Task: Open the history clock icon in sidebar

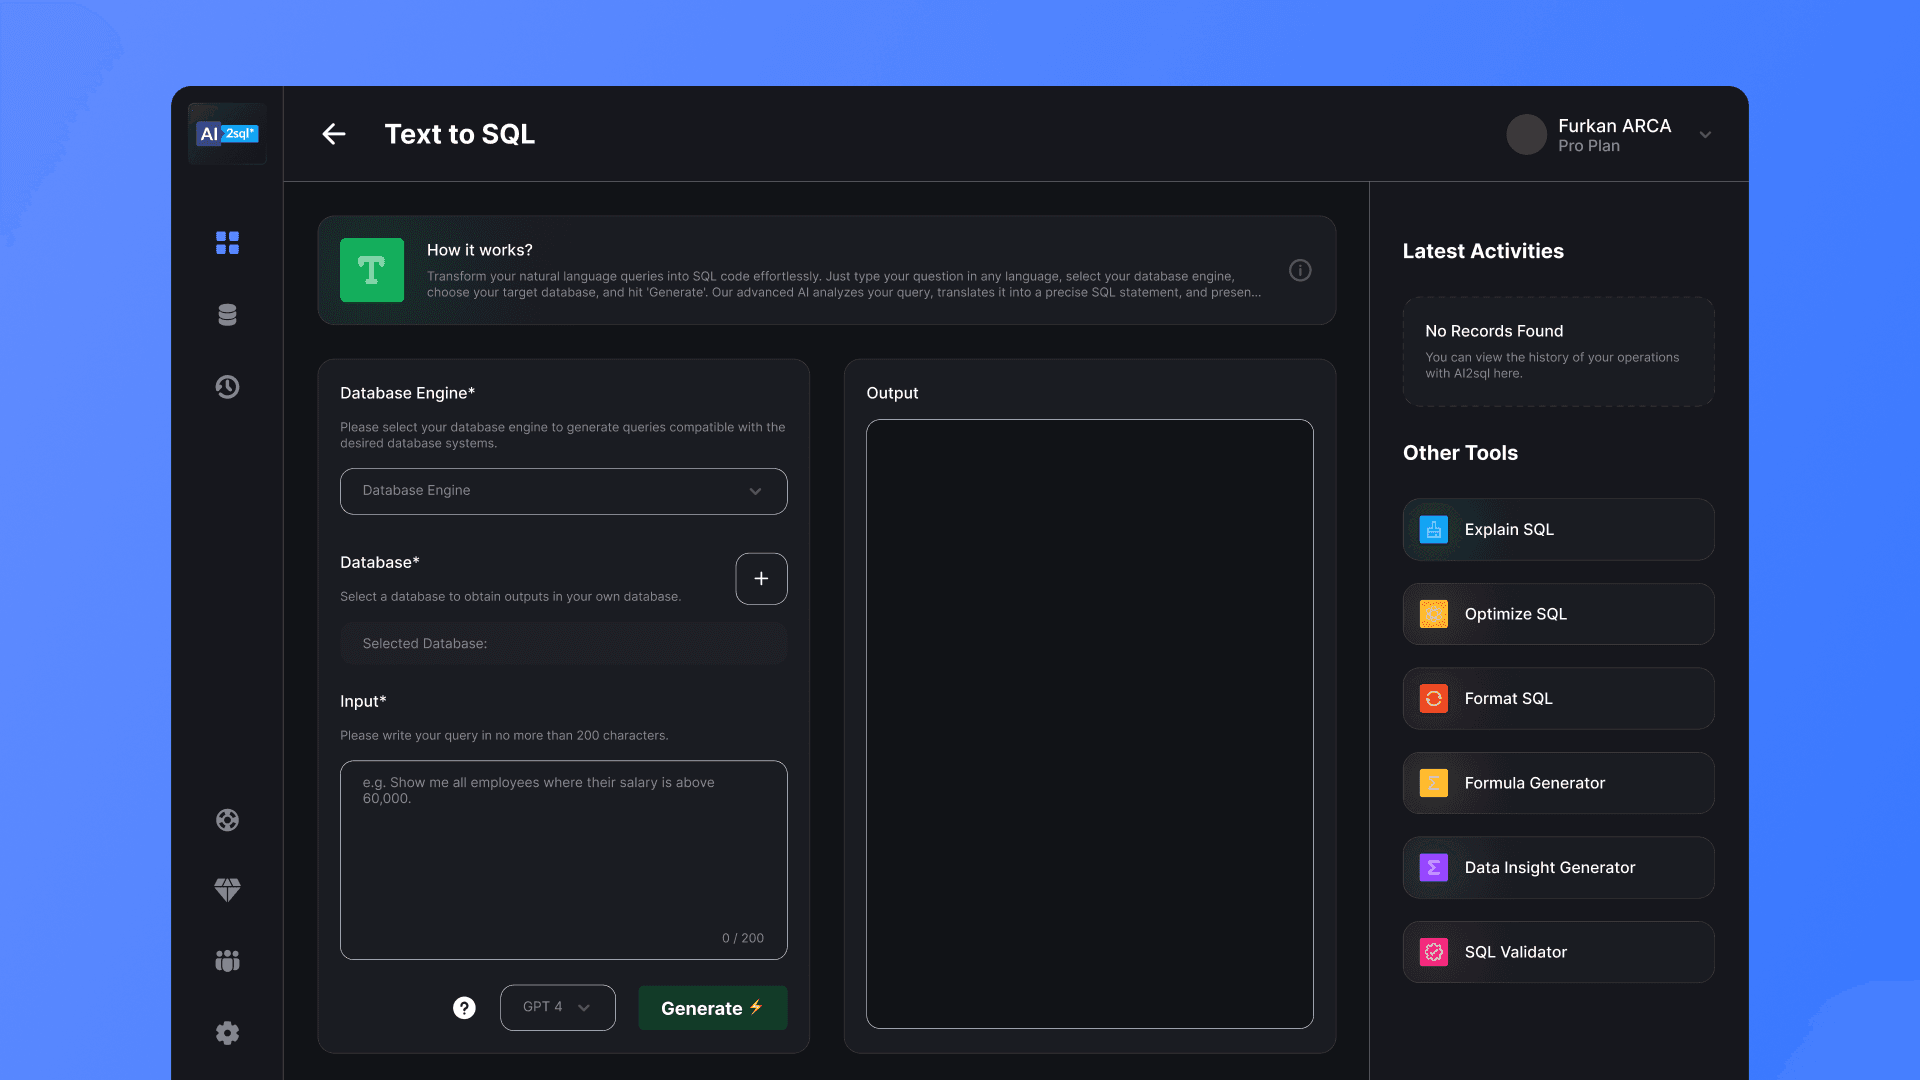Action: click(227, 387)
